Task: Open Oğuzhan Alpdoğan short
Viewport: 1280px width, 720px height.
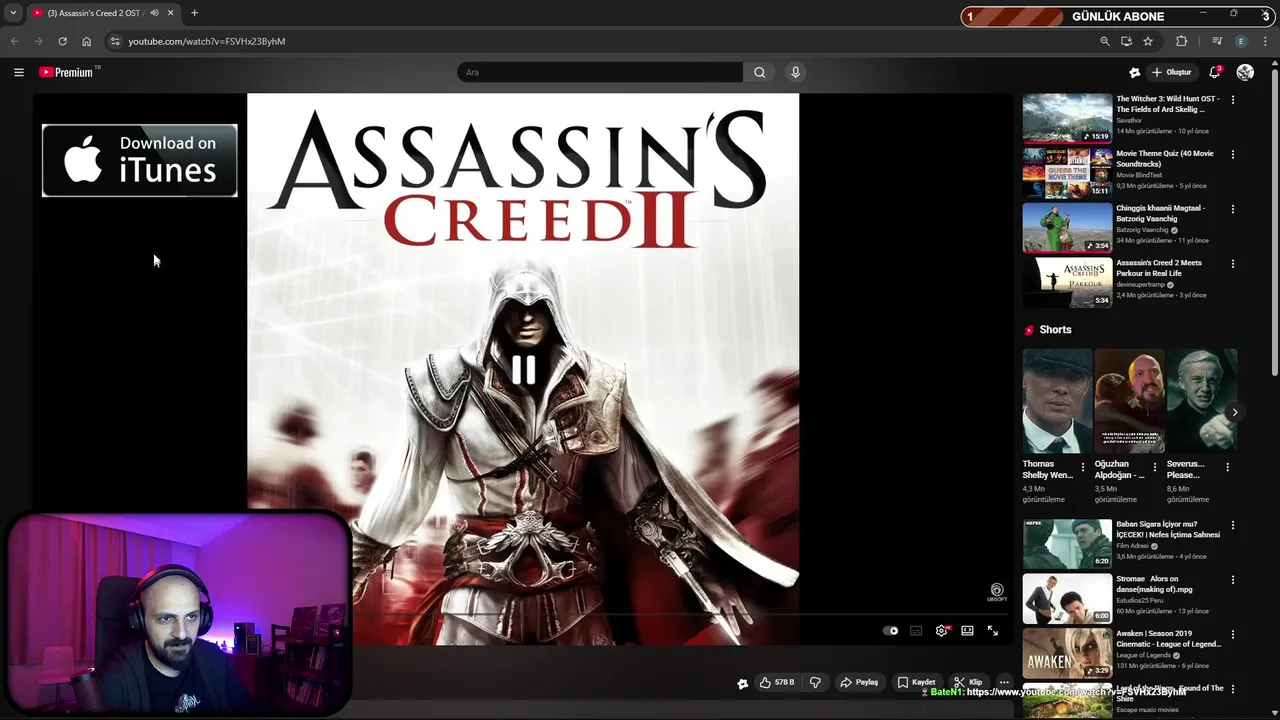Action: (x=1129, y=401)
